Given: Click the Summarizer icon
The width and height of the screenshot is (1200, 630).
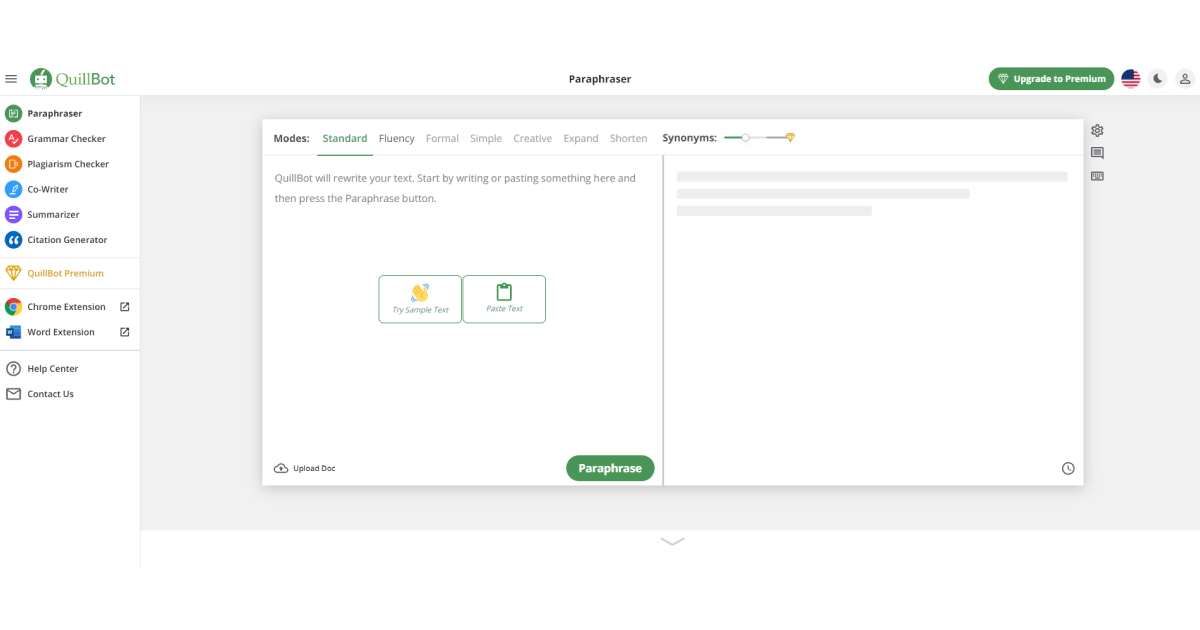Looking at the screenshot, I should (13, 214).
